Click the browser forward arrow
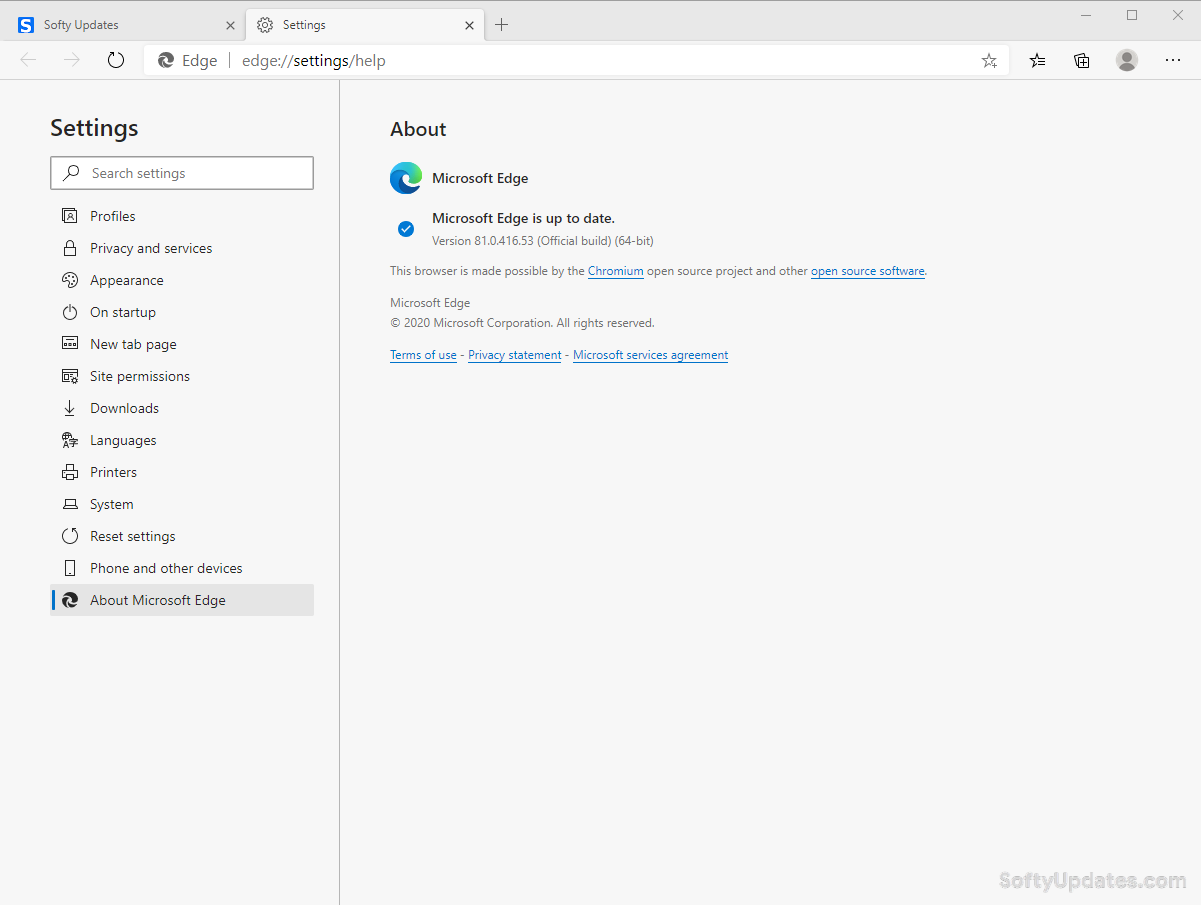 tap(72, 60)
